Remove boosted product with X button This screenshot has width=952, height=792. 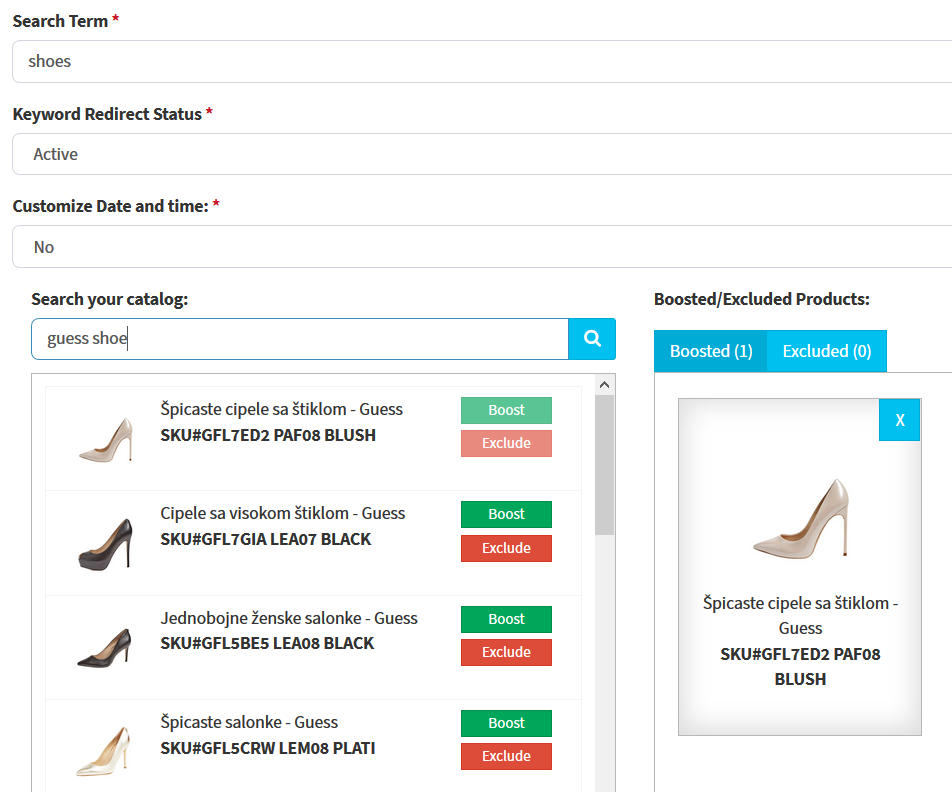coord(900,420)
